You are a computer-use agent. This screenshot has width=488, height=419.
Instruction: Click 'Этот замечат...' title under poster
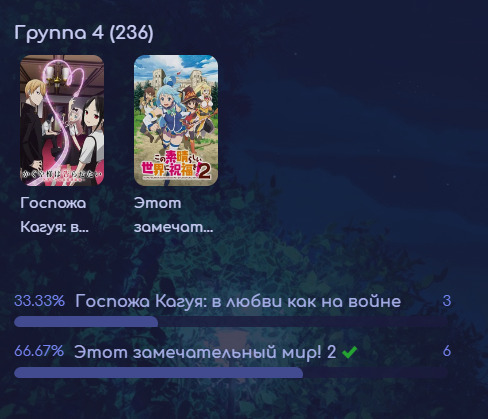[x=173, y=215]
